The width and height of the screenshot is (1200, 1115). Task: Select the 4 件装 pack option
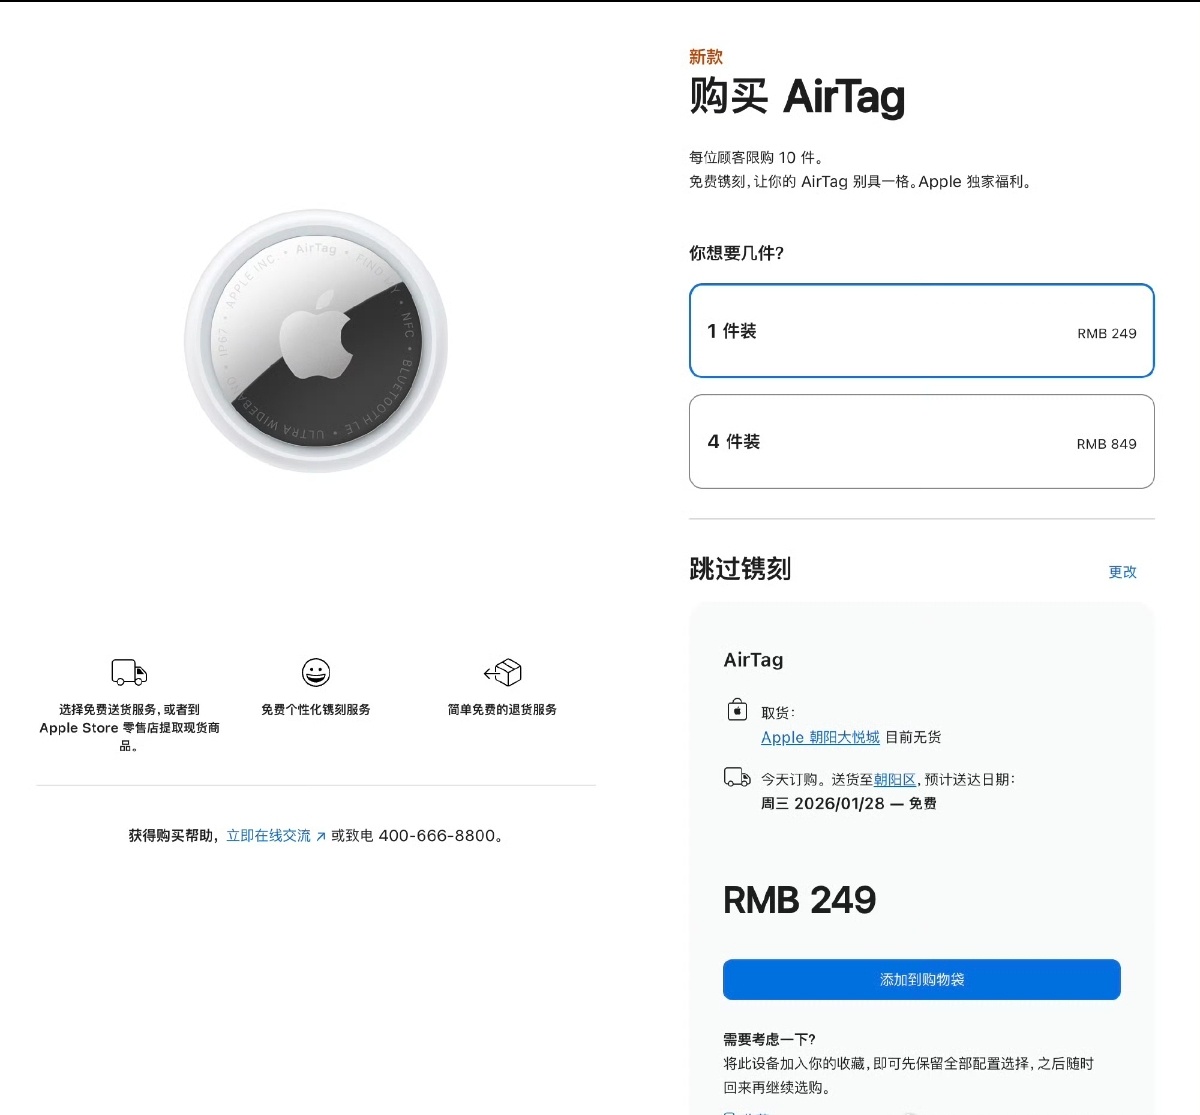(920, 441)
